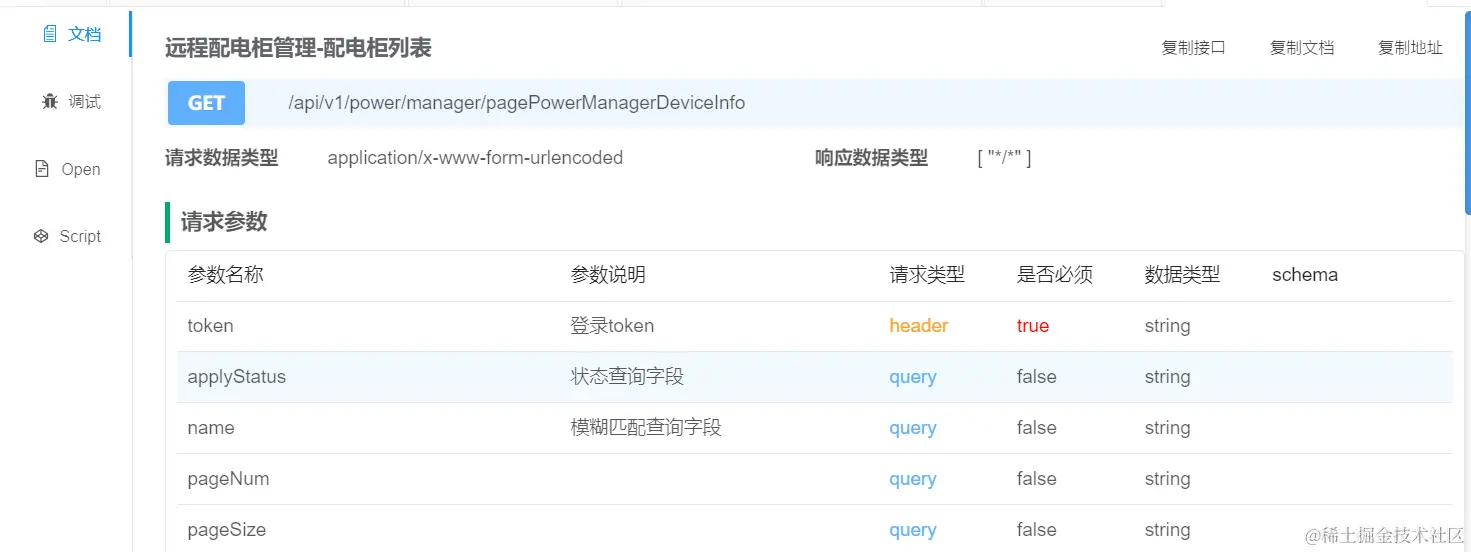Click the 登录token description cell

click(612, 326)
